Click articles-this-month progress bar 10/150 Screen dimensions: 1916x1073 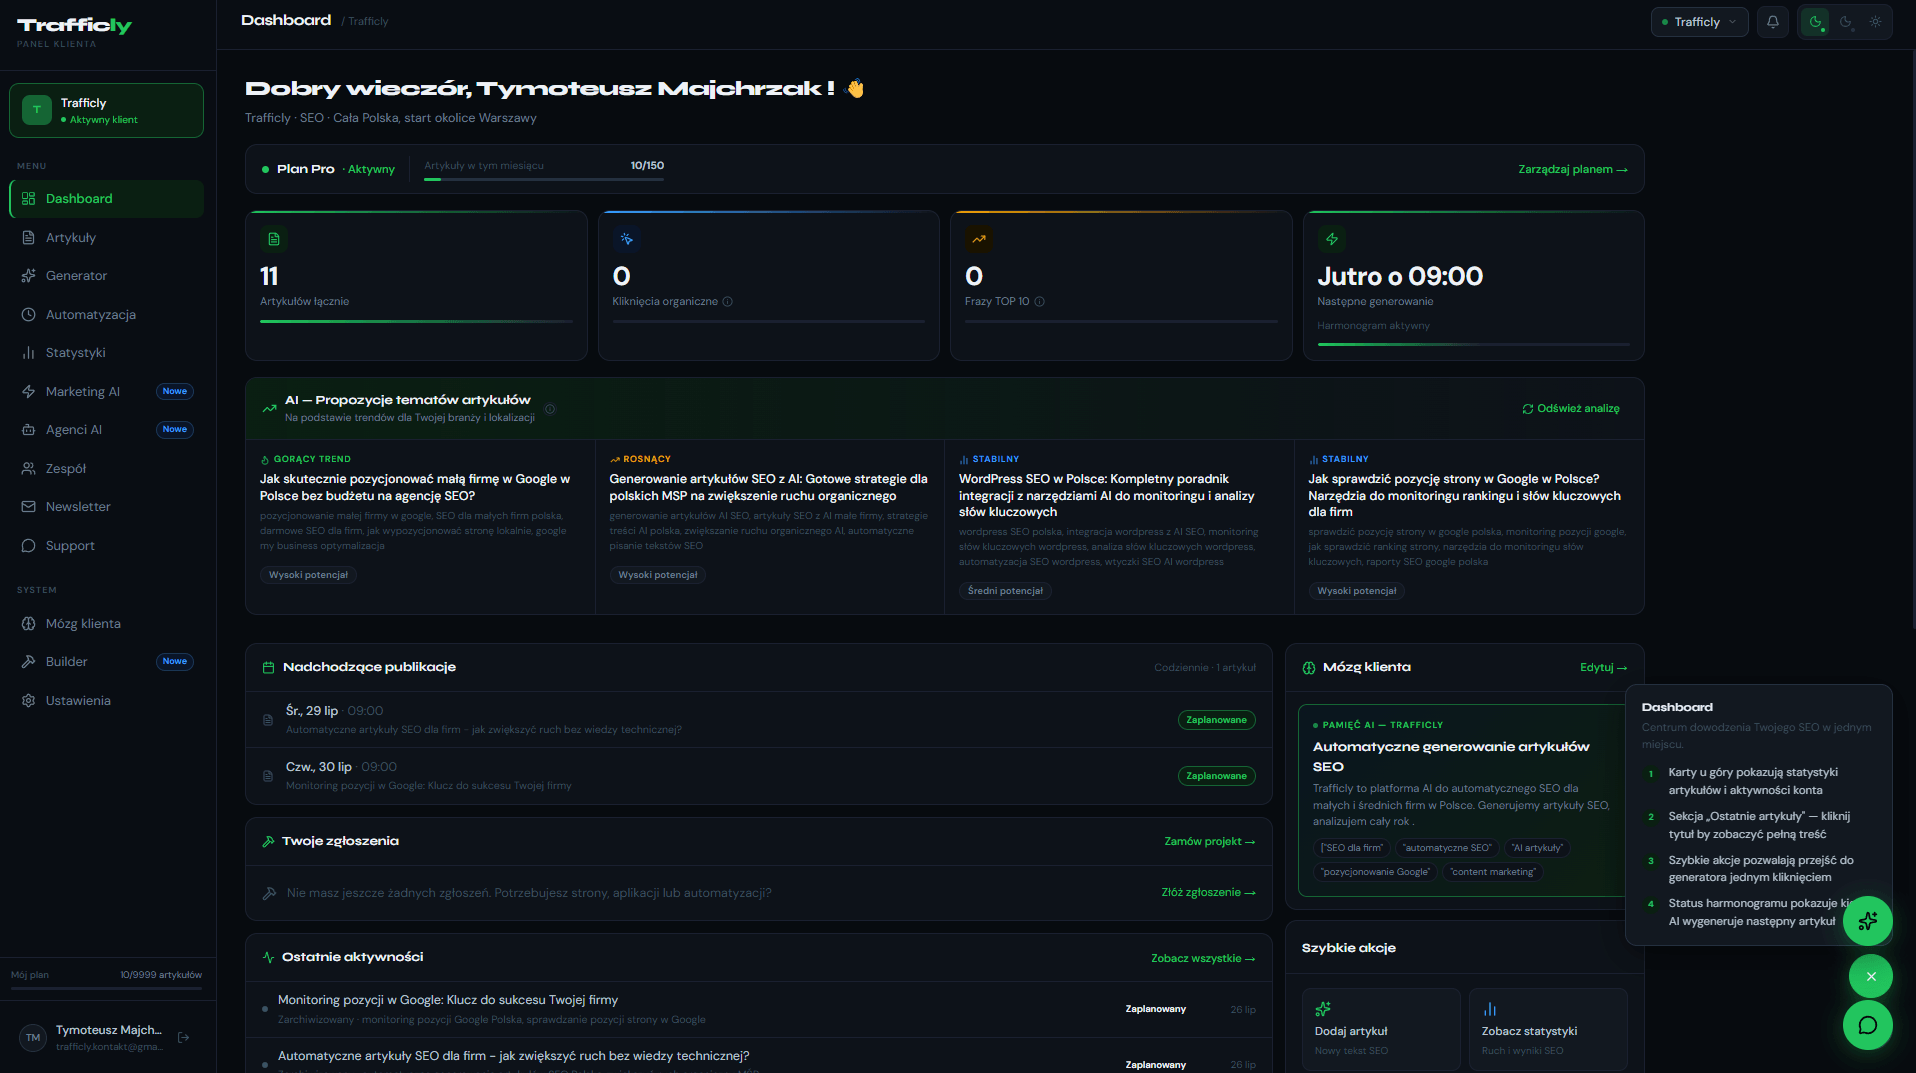(544, 179)
